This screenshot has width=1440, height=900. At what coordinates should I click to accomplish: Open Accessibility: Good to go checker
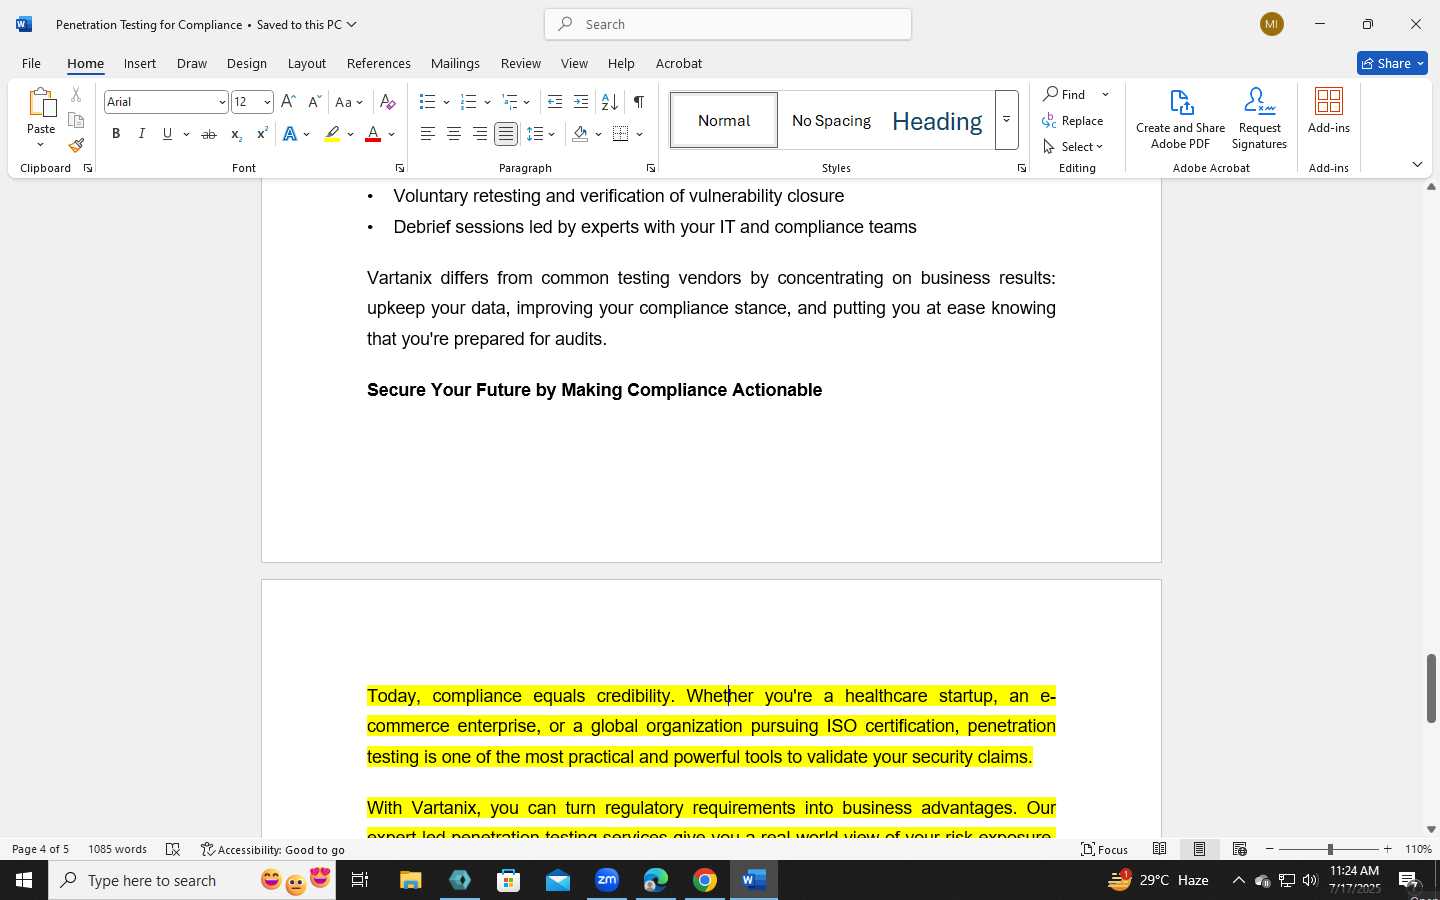click(272, 849)
